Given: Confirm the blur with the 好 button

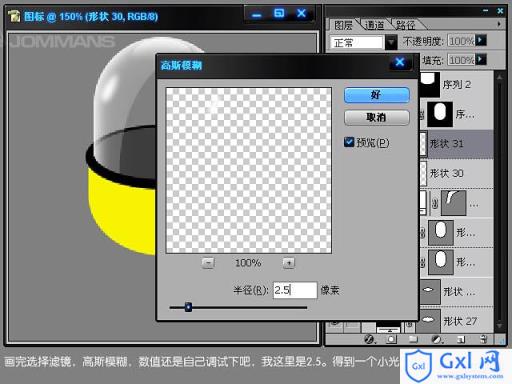Looking at the screenshot, I should (x=377, y=95).
